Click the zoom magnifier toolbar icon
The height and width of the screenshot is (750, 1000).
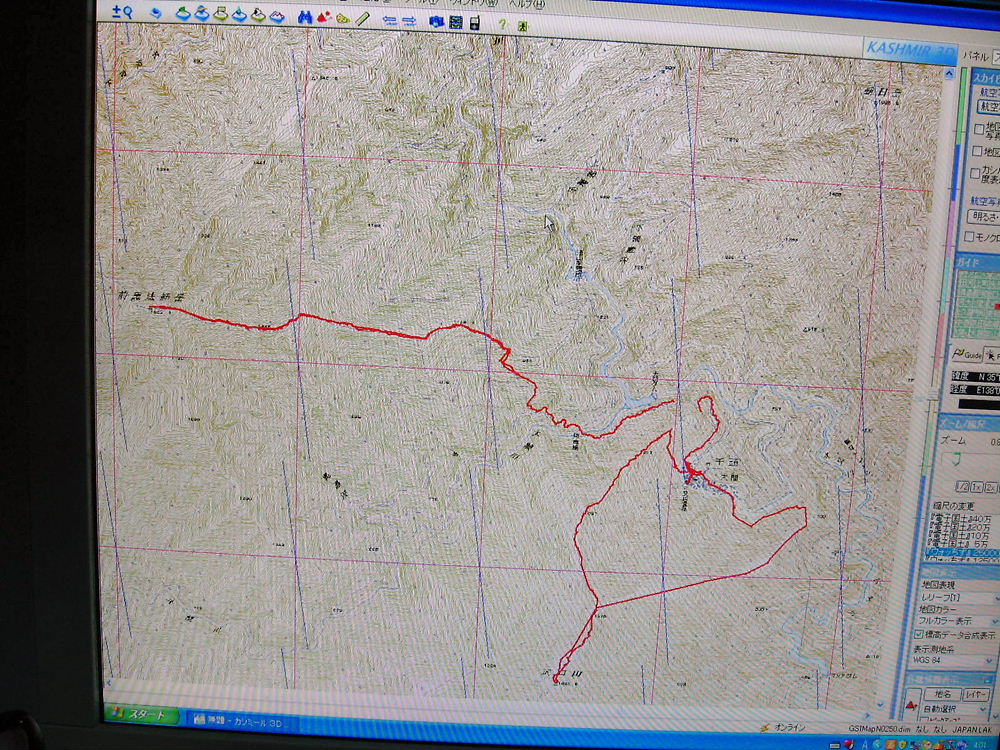pyautogui.click(x=122, y=12)
